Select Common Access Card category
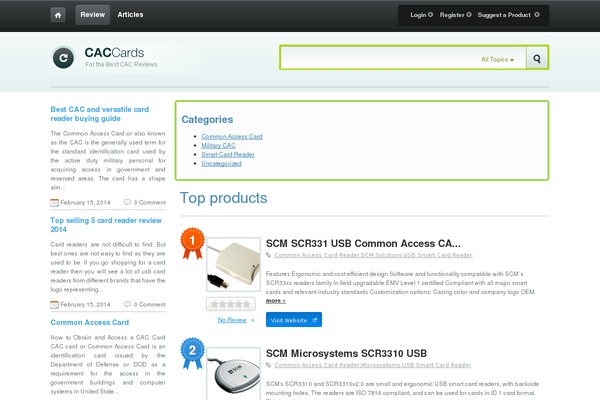Image resolution: width=600 pixels, height=400 pixels. pos(232,137)
